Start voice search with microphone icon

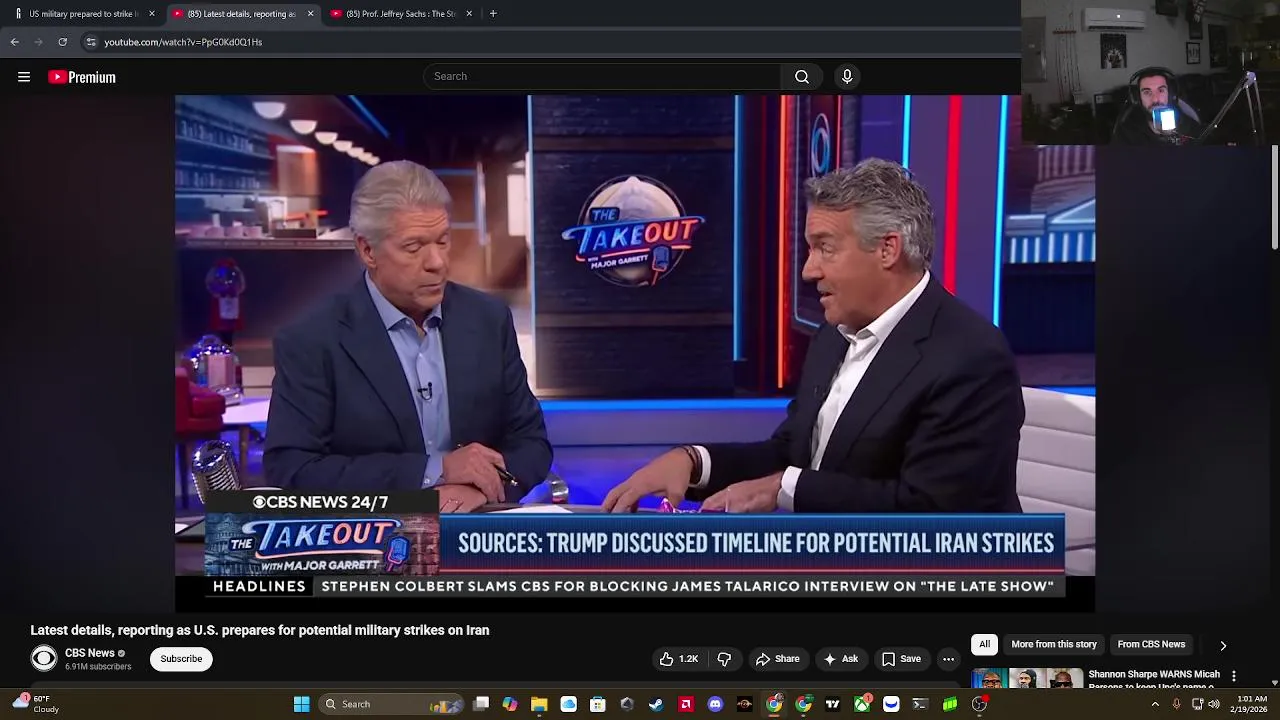[x=847, y=76]
